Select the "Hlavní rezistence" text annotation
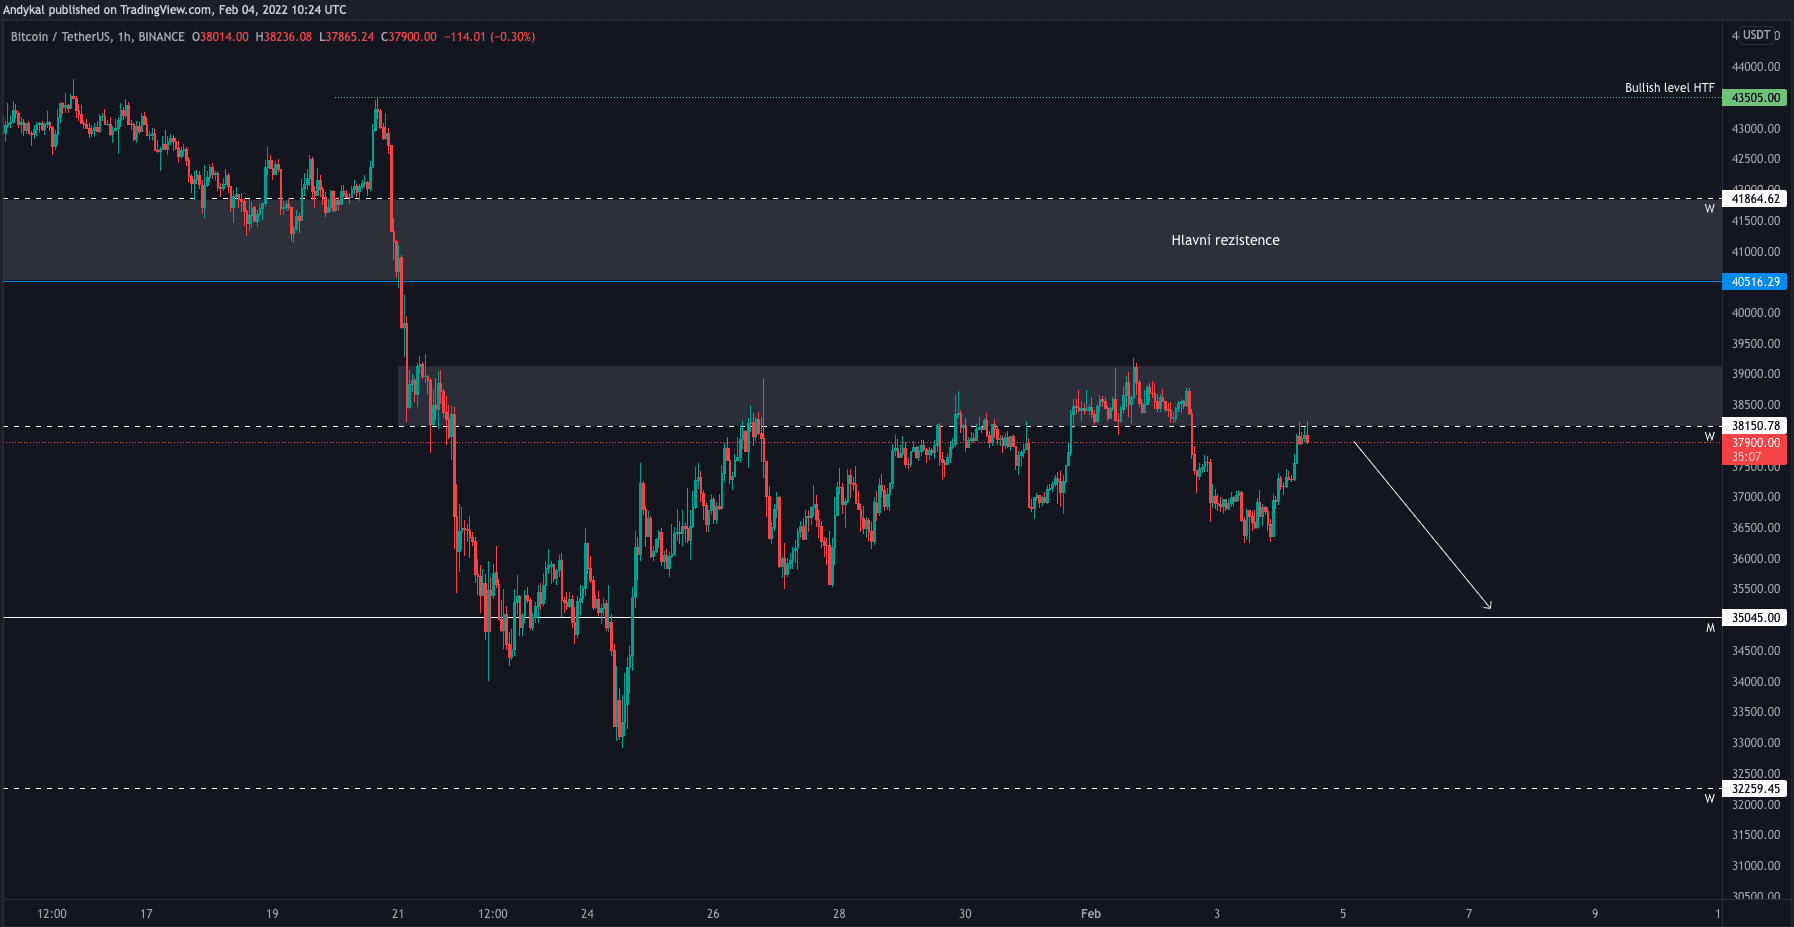This screenshot has height=927, width=1794. 1225,240
